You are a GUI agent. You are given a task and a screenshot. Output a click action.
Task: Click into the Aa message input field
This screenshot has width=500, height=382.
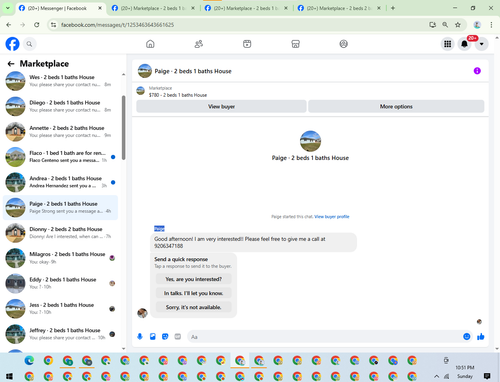(x=325, y=337)
